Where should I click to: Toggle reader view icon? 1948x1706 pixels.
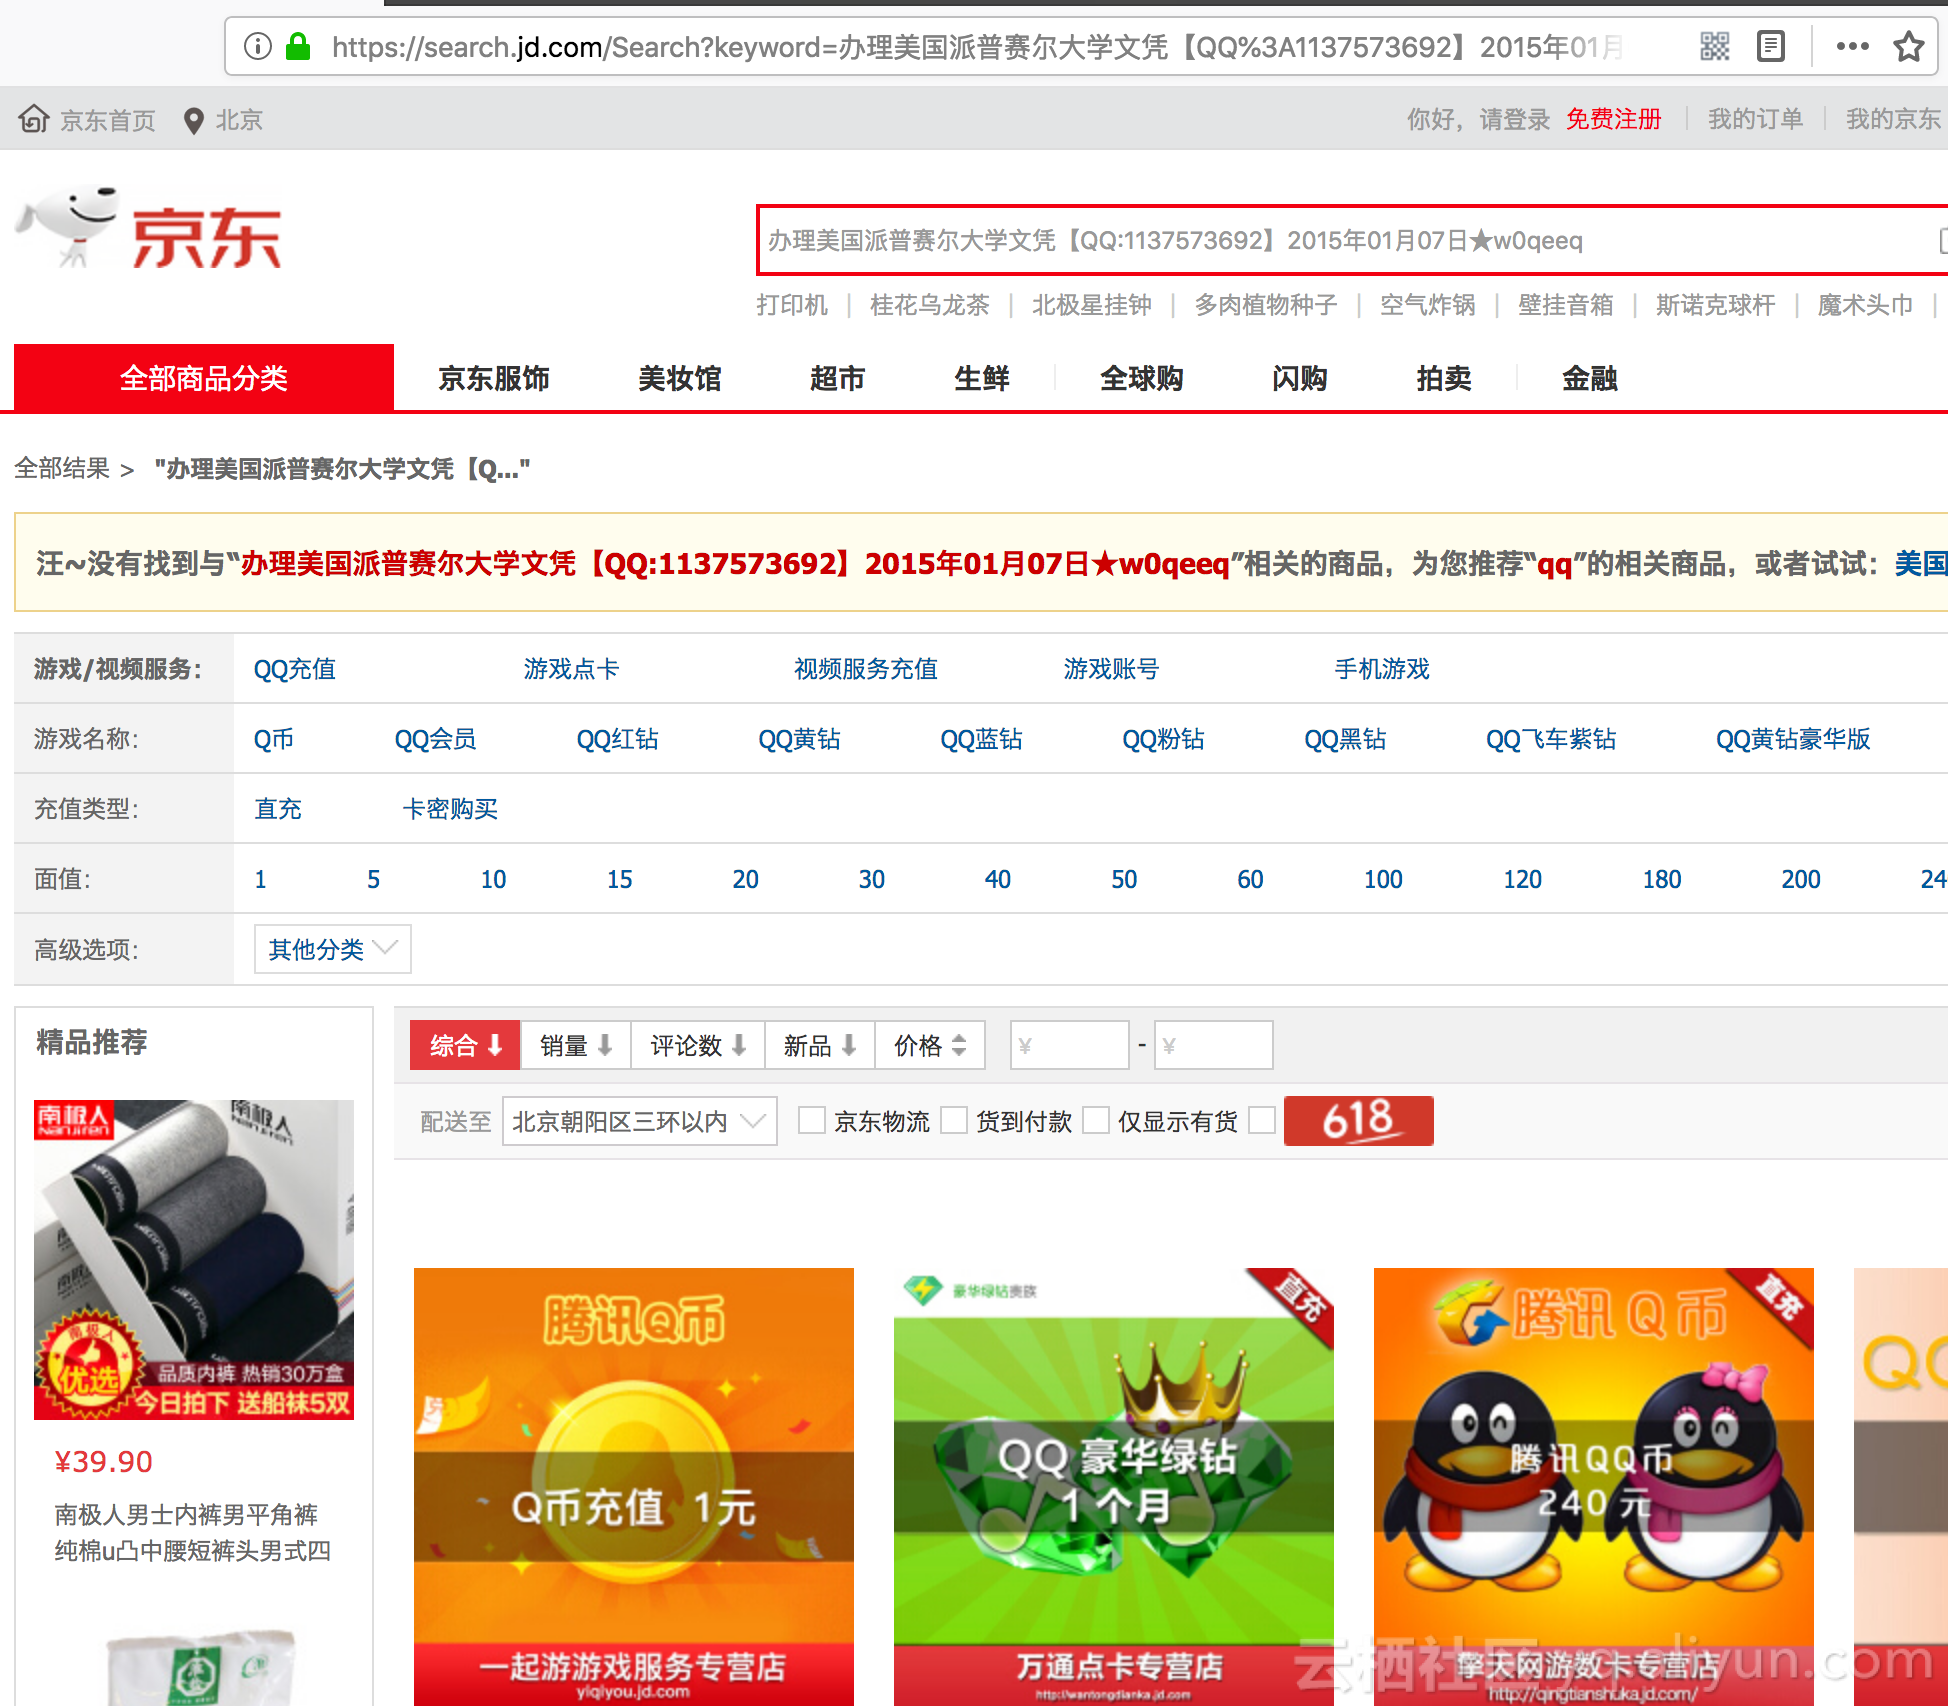pyautogui.click(x=1771, y=46)
